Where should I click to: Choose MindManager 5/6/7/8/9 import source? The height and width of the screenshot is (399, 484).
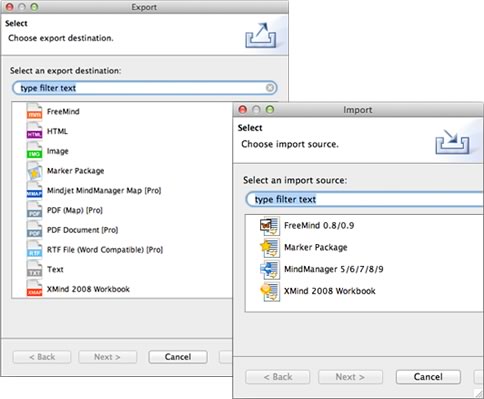[334, 269]
